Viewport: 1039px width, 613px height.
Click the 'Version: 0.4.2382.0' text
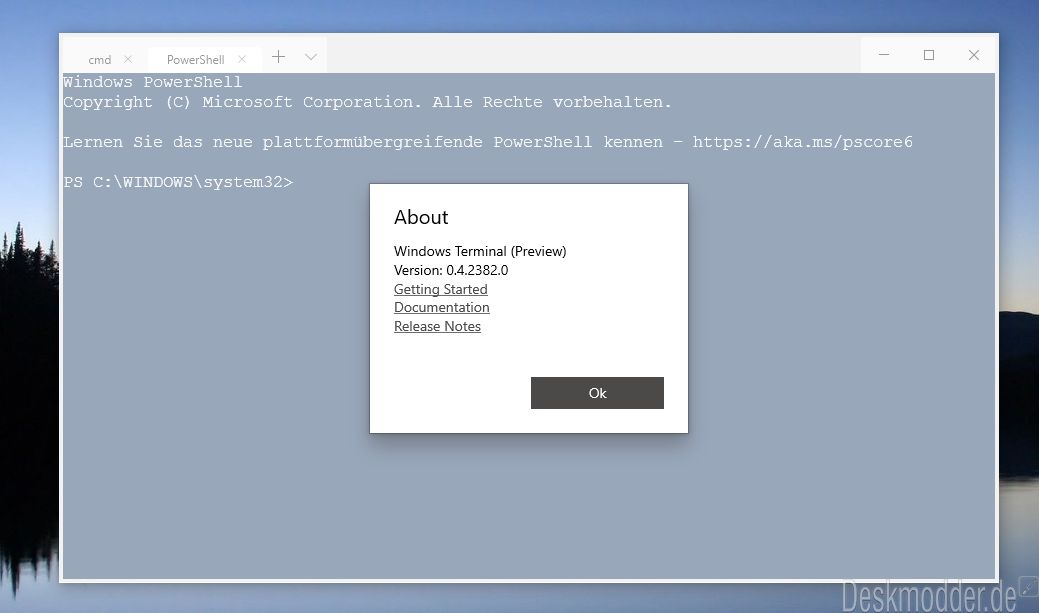[451, 270]
